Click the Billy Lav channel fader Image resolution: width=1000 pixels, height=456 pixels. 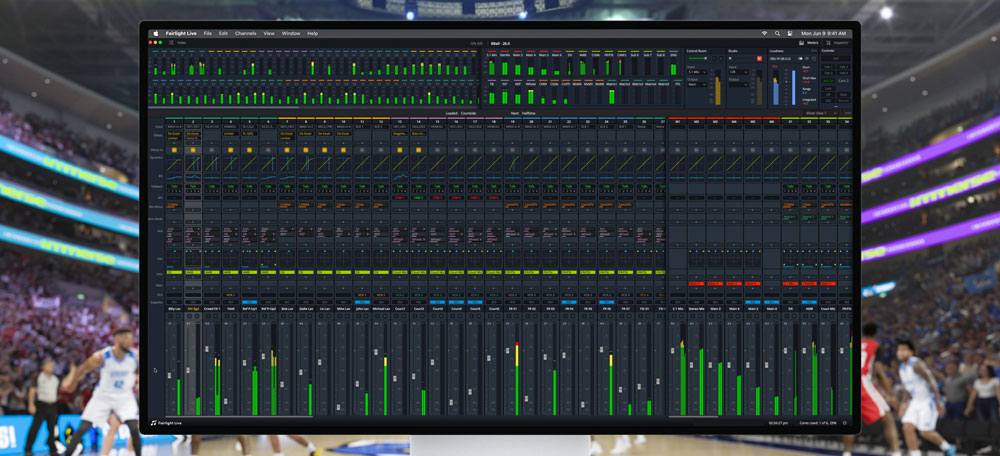[x=170, y=376]
